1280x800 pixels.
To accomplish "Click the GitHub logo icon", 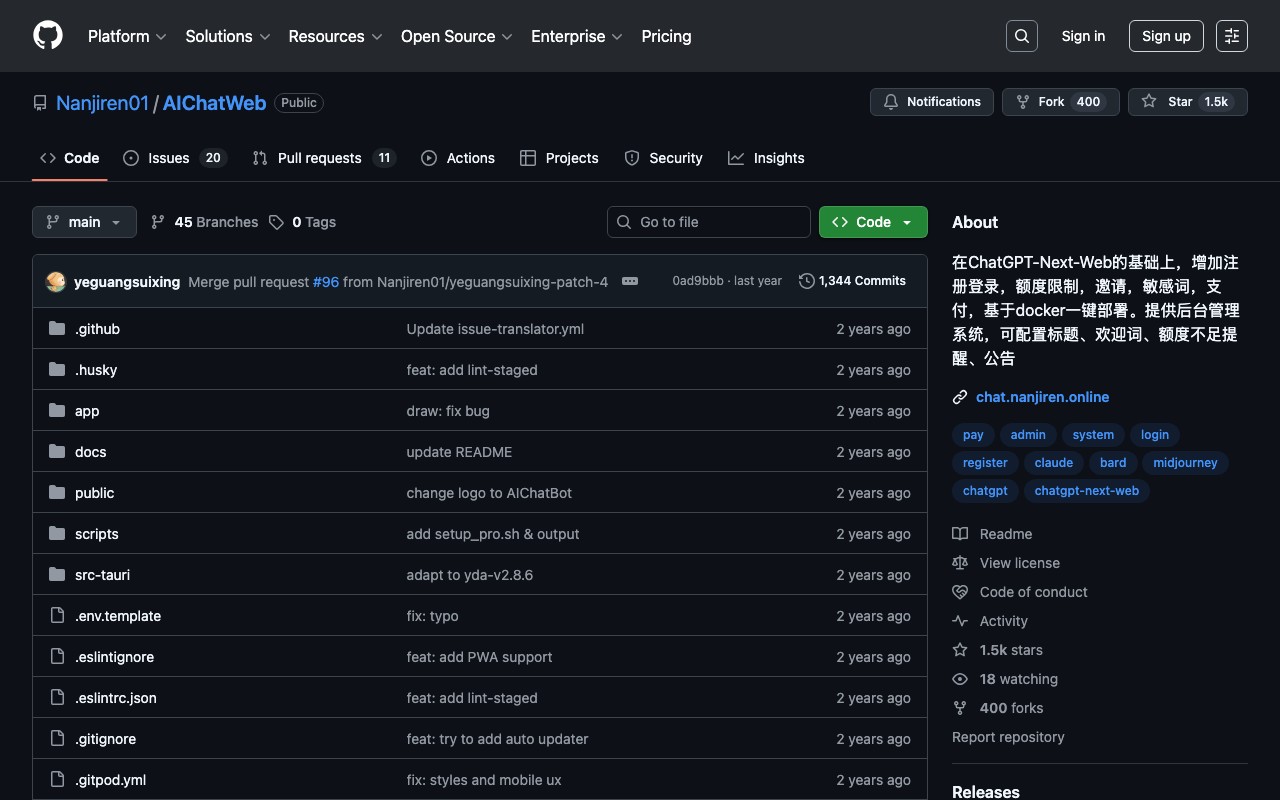I will tap(48, 36).
